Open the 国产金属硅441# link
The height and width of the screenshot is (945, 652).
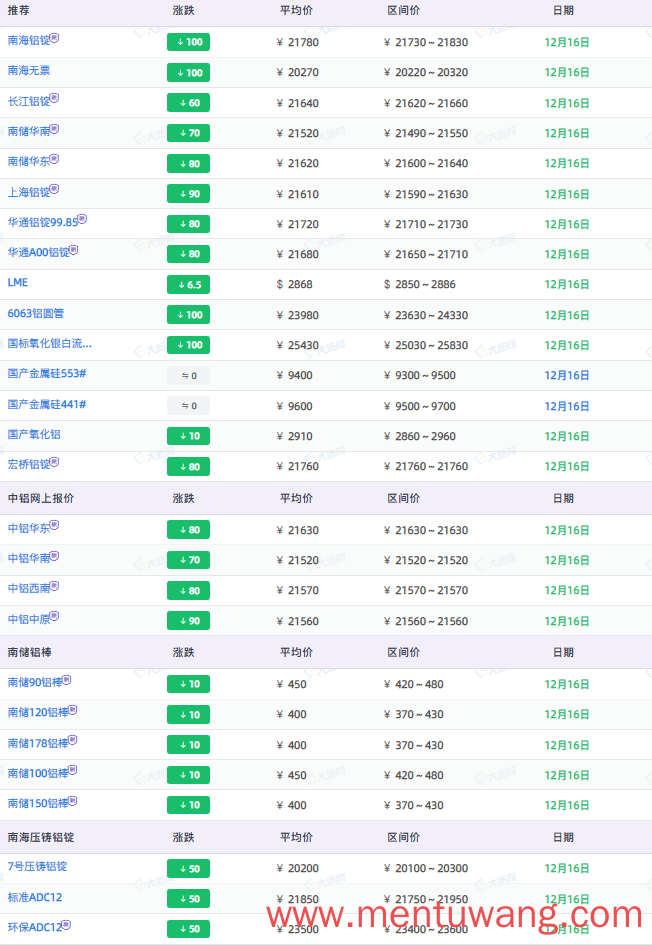[46, 405]
